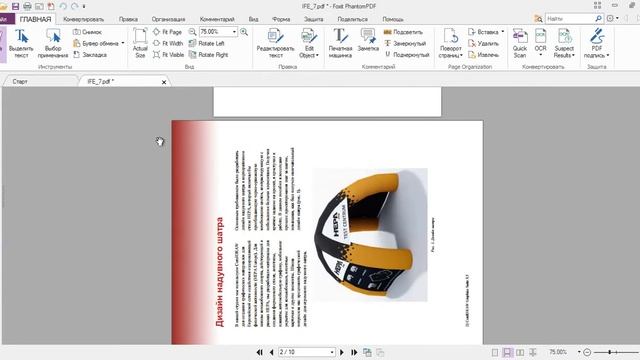Screen dimensions: 640x360
Task: Expand Suspect Results dropdown
Action: click(573, 56)
